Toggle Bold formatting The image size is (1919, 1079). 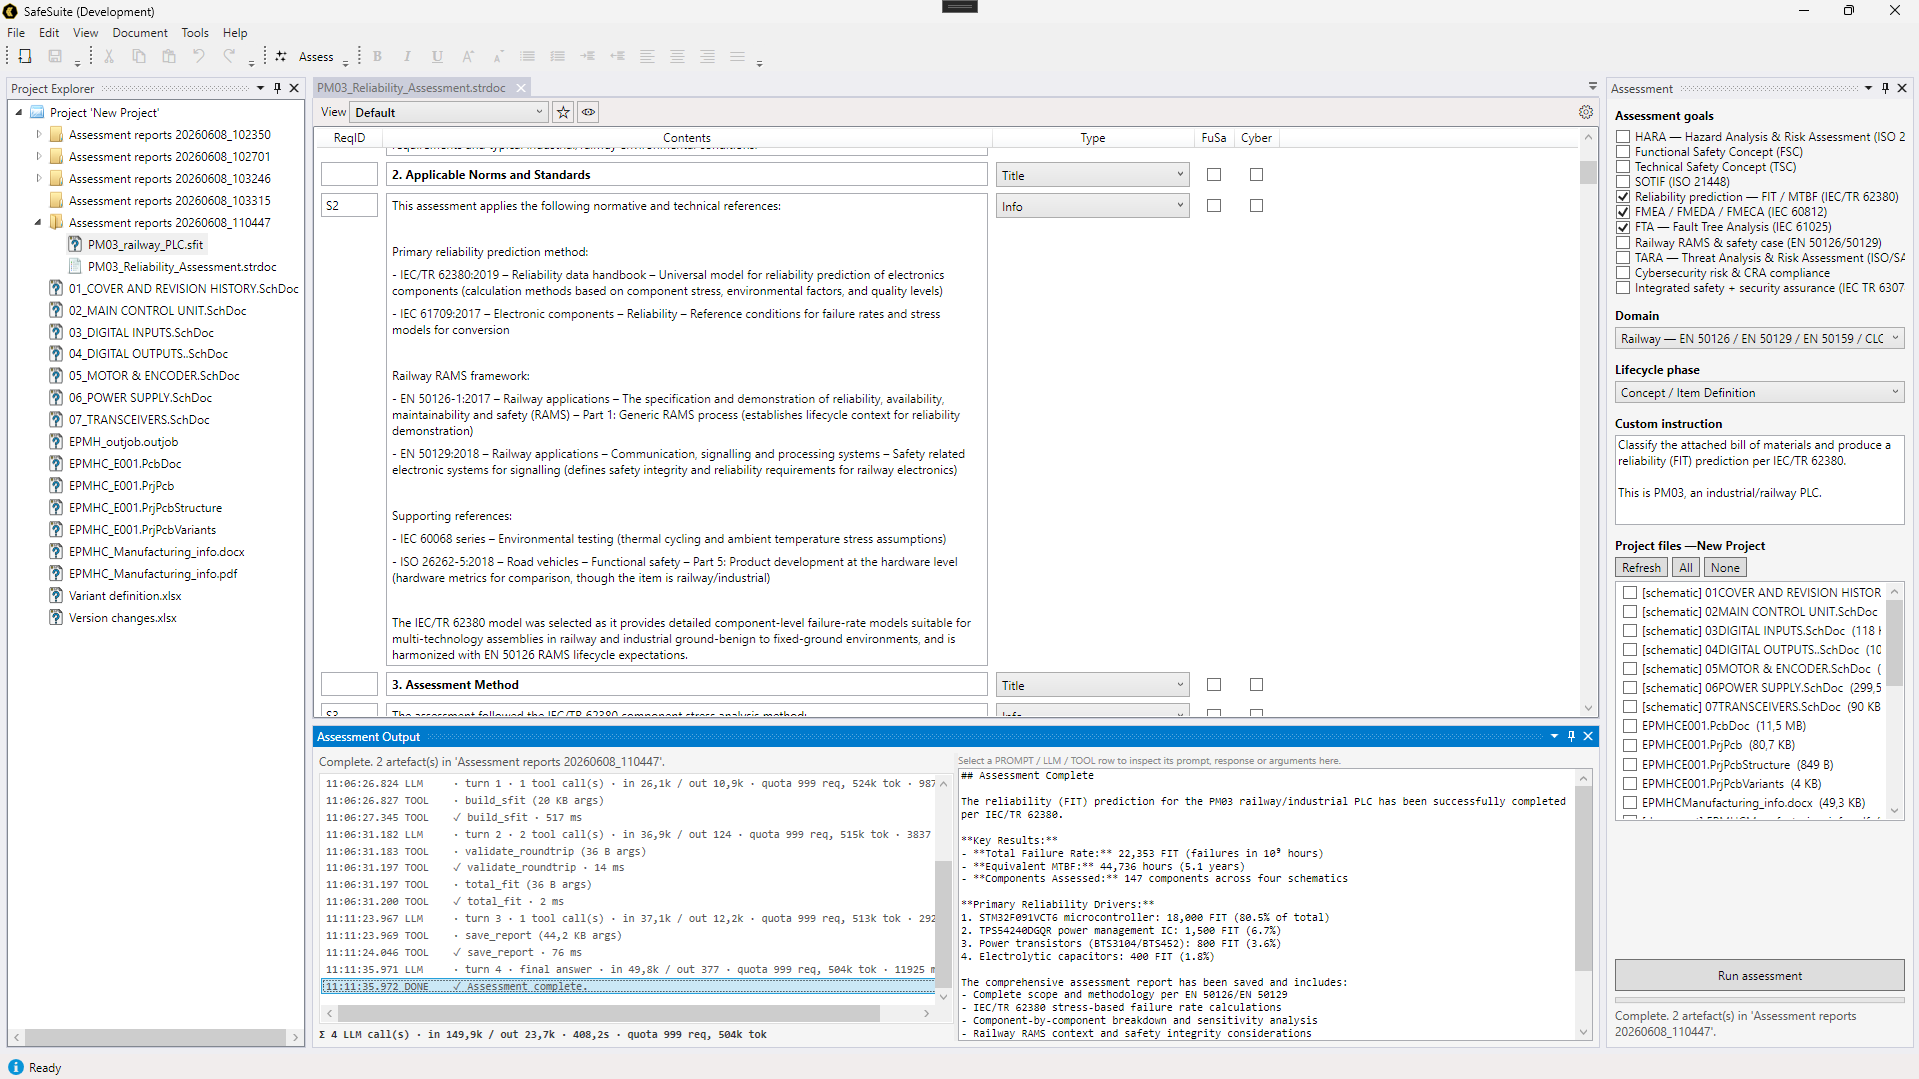coord(377,57)
